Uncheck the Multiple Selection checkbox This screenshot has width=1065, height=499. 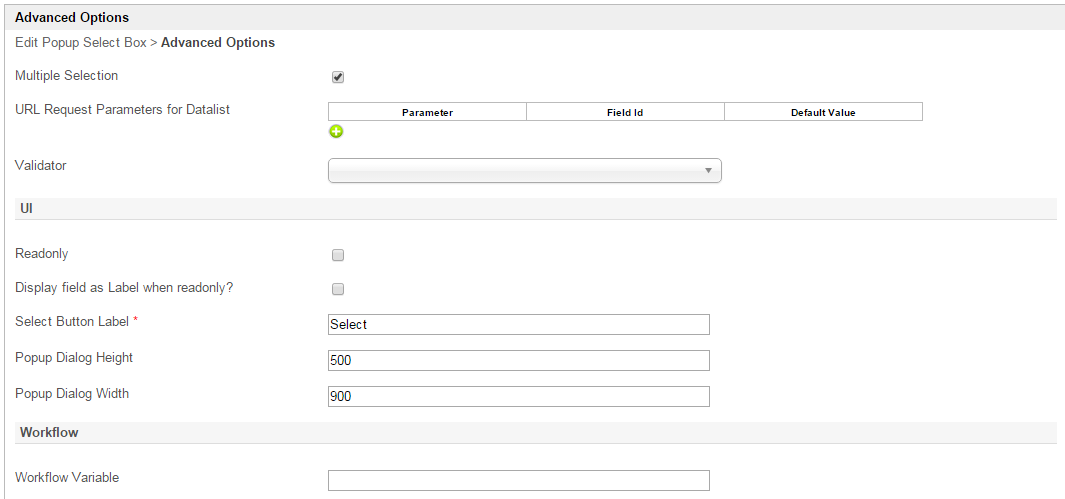tap(338, 77)
